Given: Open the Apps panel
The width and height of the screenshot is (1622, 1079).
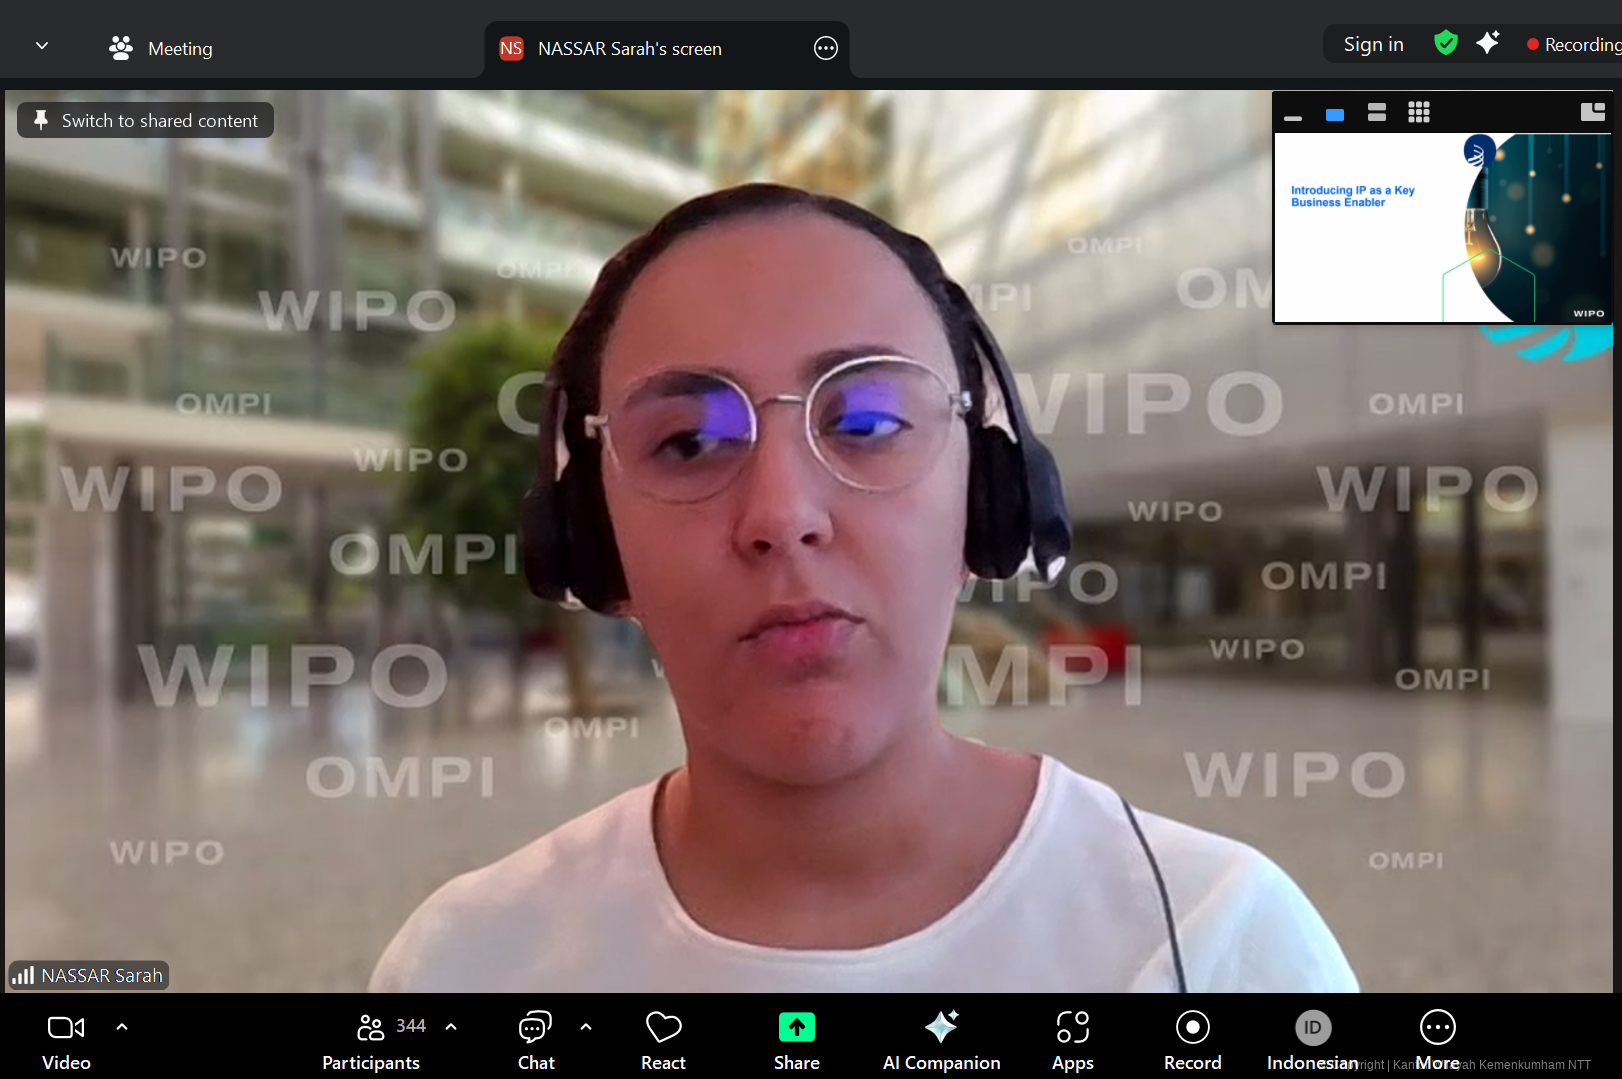Looking at the screenshot, I should click(x=1072, y=1040).
